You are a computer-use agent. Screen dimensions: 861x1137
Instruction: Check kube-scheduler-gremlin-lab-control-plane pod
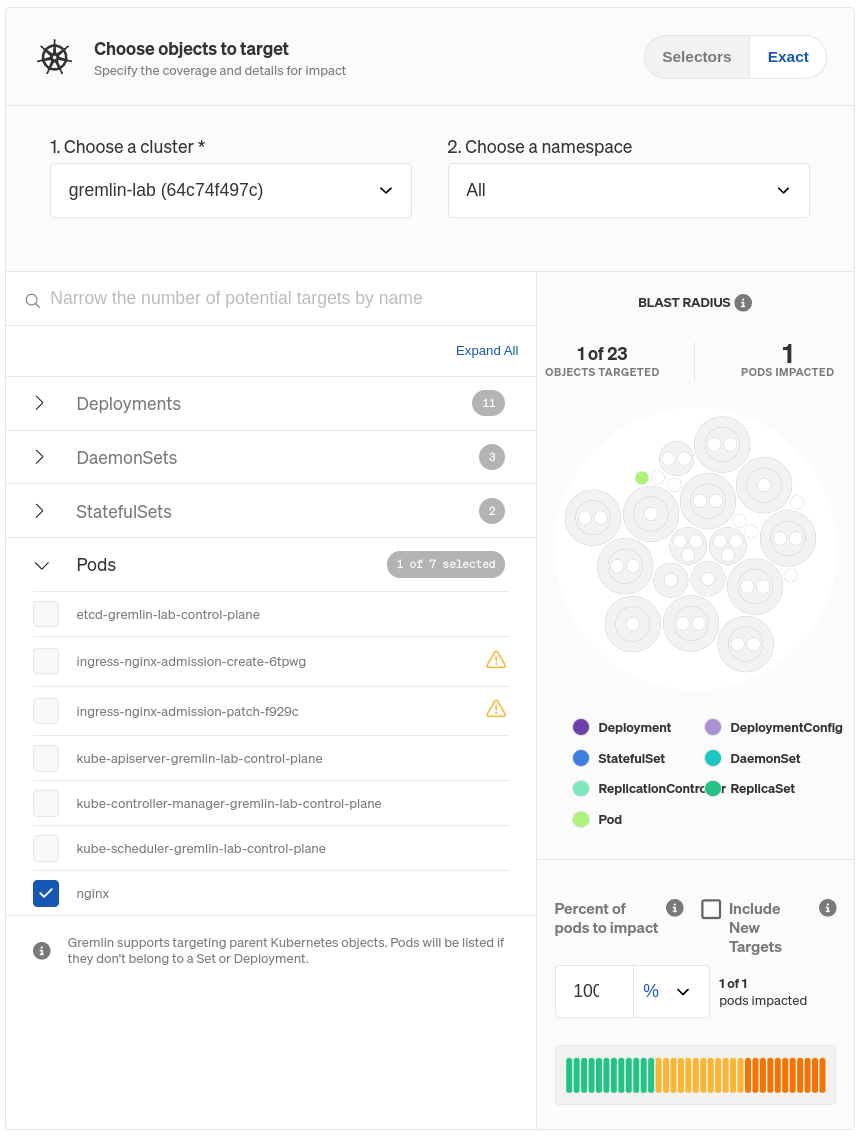coord(46,848)
